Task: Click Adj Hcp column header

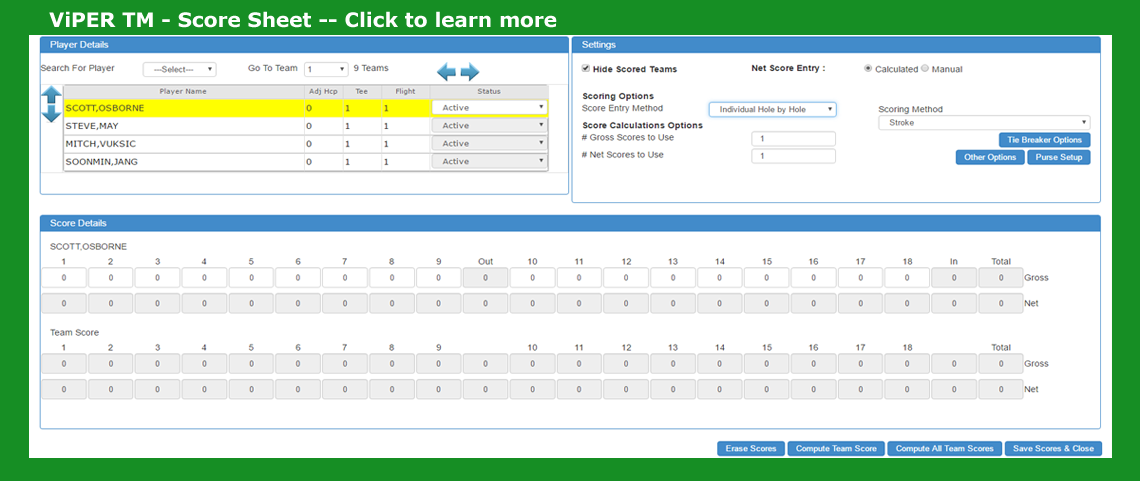Action: tap(324, 92)
